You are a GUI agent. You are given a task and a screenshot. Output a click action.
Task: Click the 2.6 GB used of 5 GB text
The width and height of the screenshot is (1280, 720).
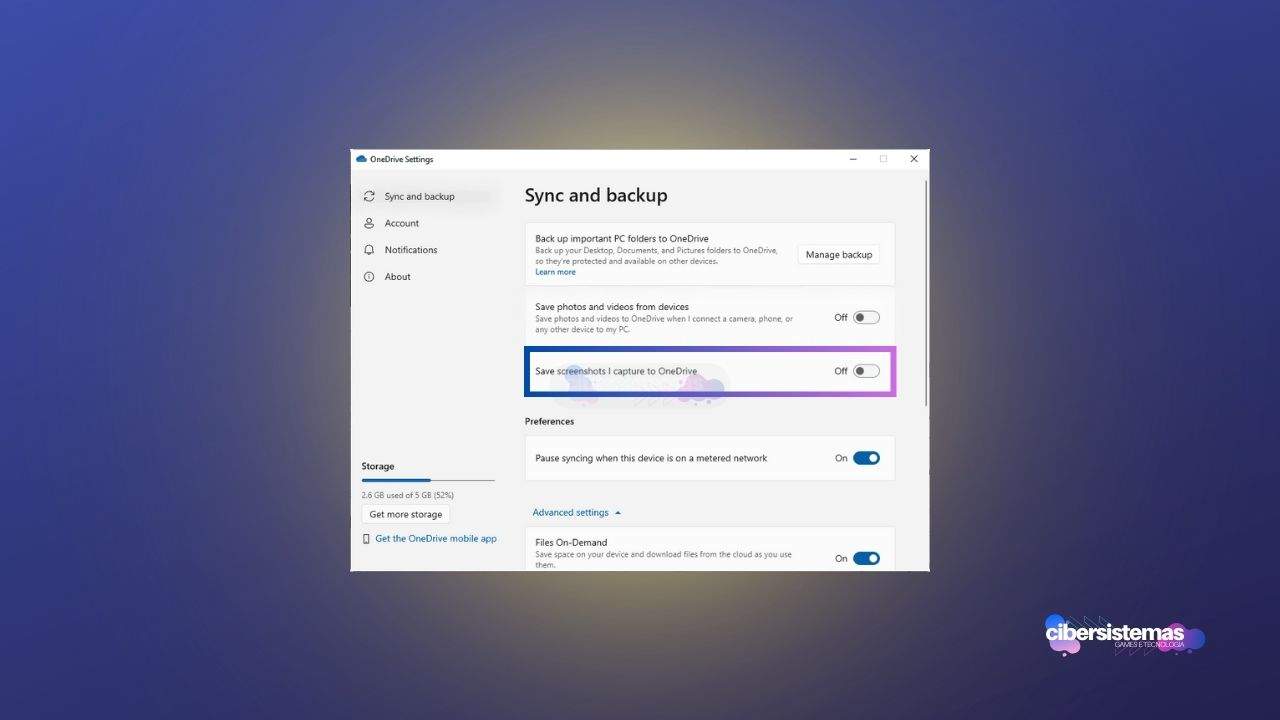point(407,495)
